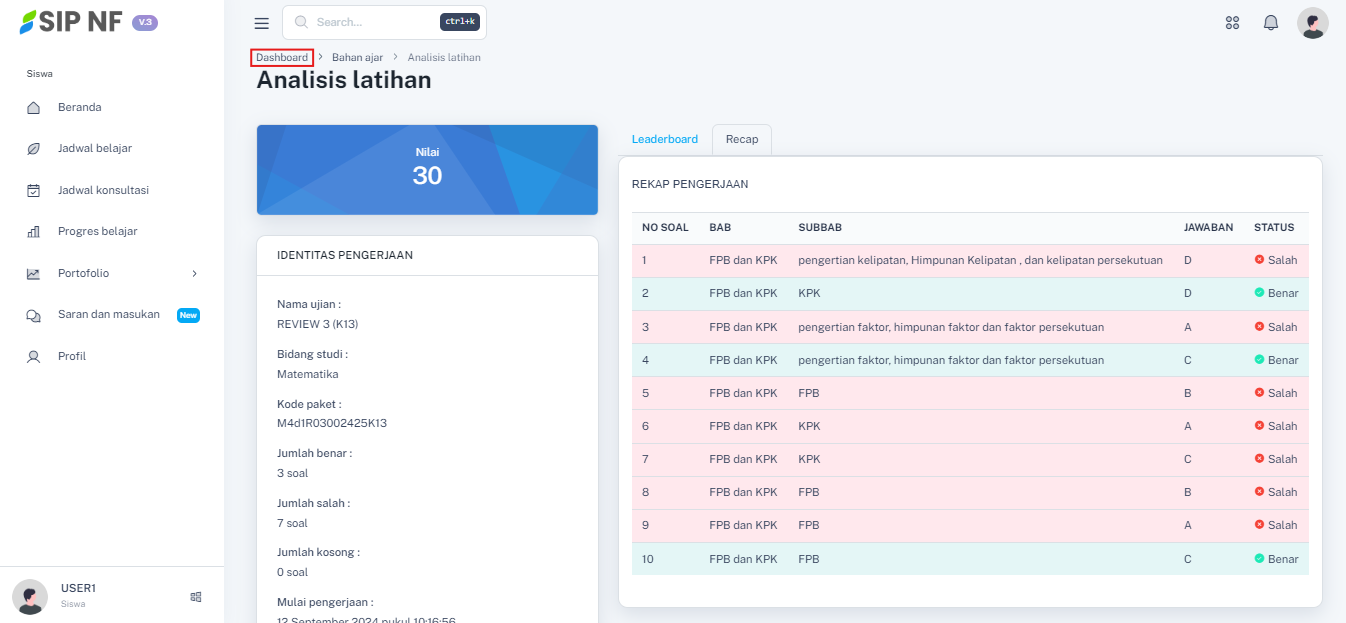Click the Beranda home icon
1346x623 pixels.
tap(33, 108)
